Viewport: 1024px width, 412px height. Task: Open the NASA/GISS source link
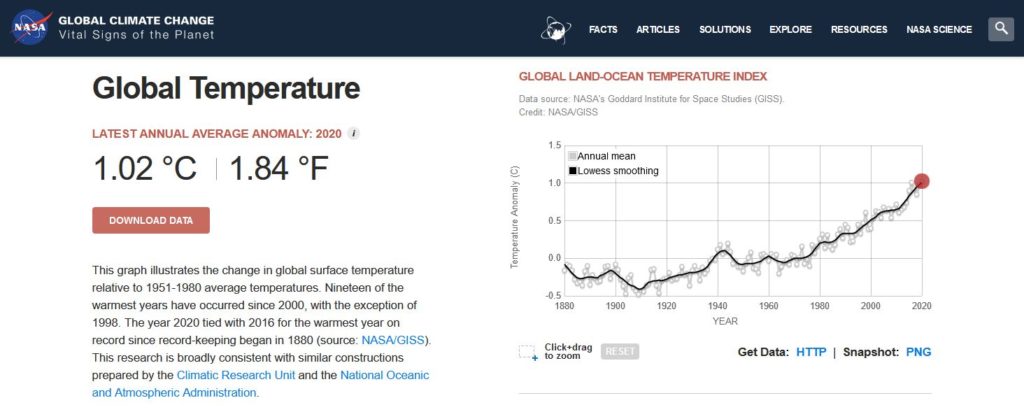[396, 340]
